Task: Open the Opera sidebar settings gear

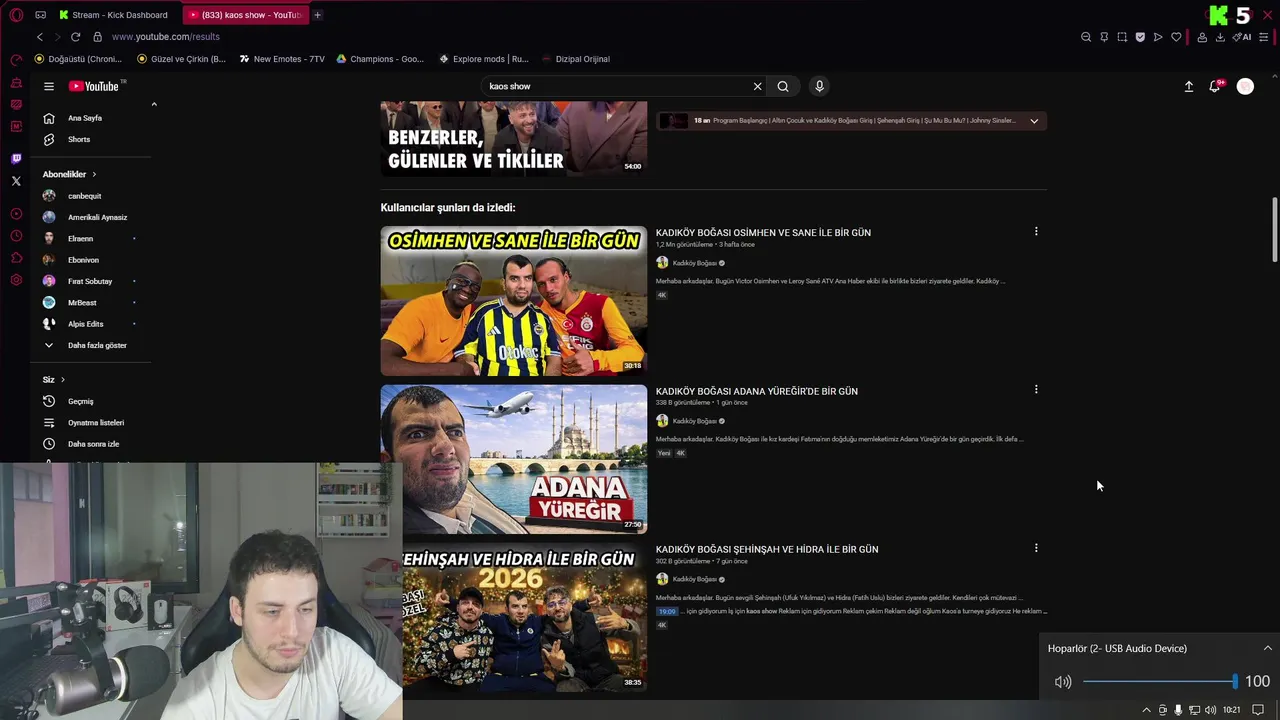Action: pyautogui.click(x=16, y=280)
